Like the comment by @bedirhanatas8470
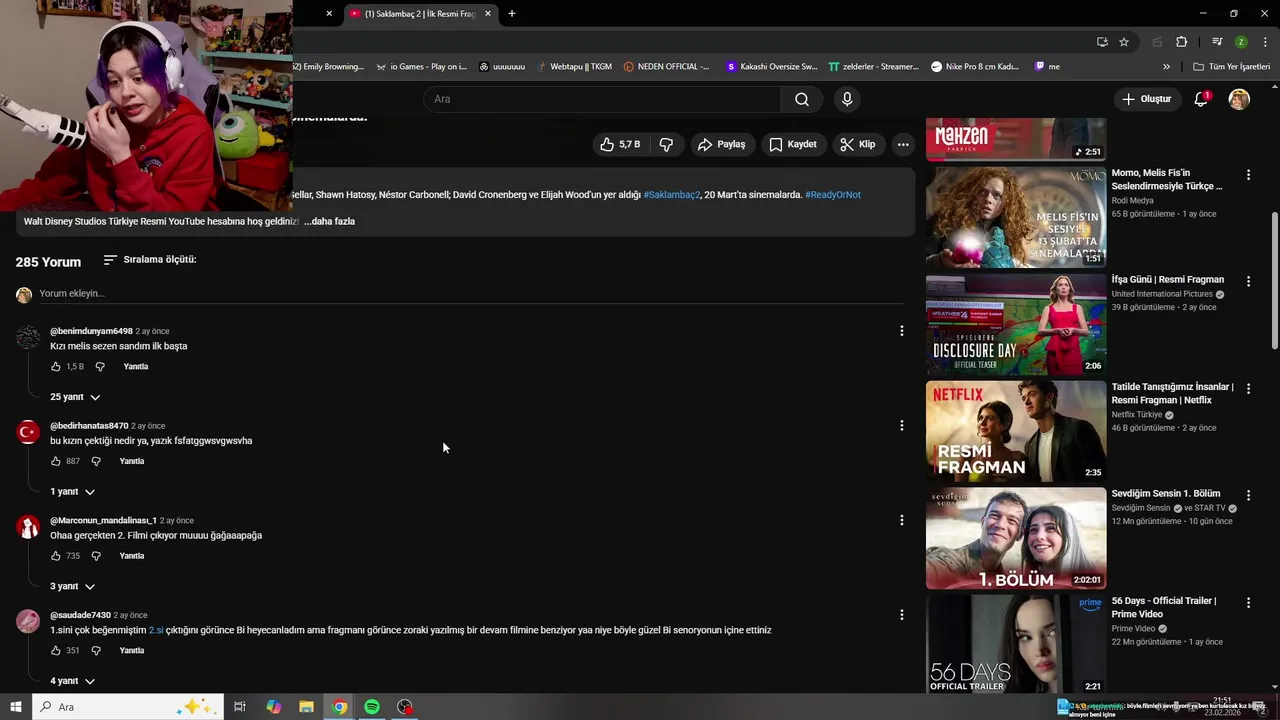The width and height of the screenshot is (1280, 720). (x=56, y=461)
